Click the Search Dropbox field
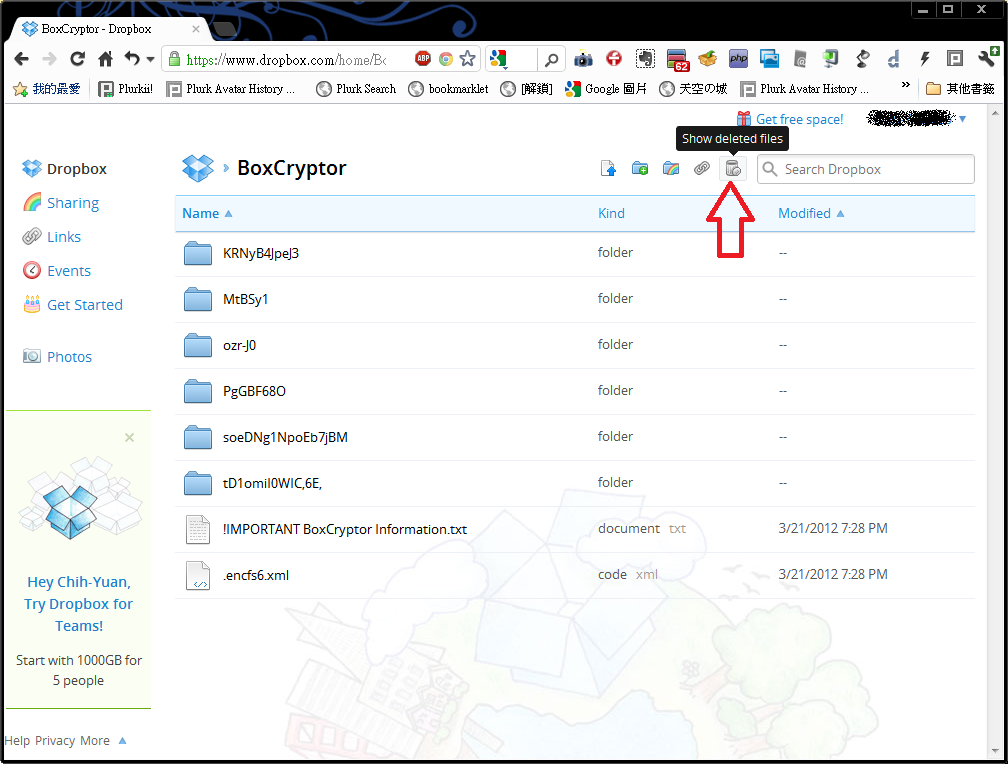 tap(866, 169)
